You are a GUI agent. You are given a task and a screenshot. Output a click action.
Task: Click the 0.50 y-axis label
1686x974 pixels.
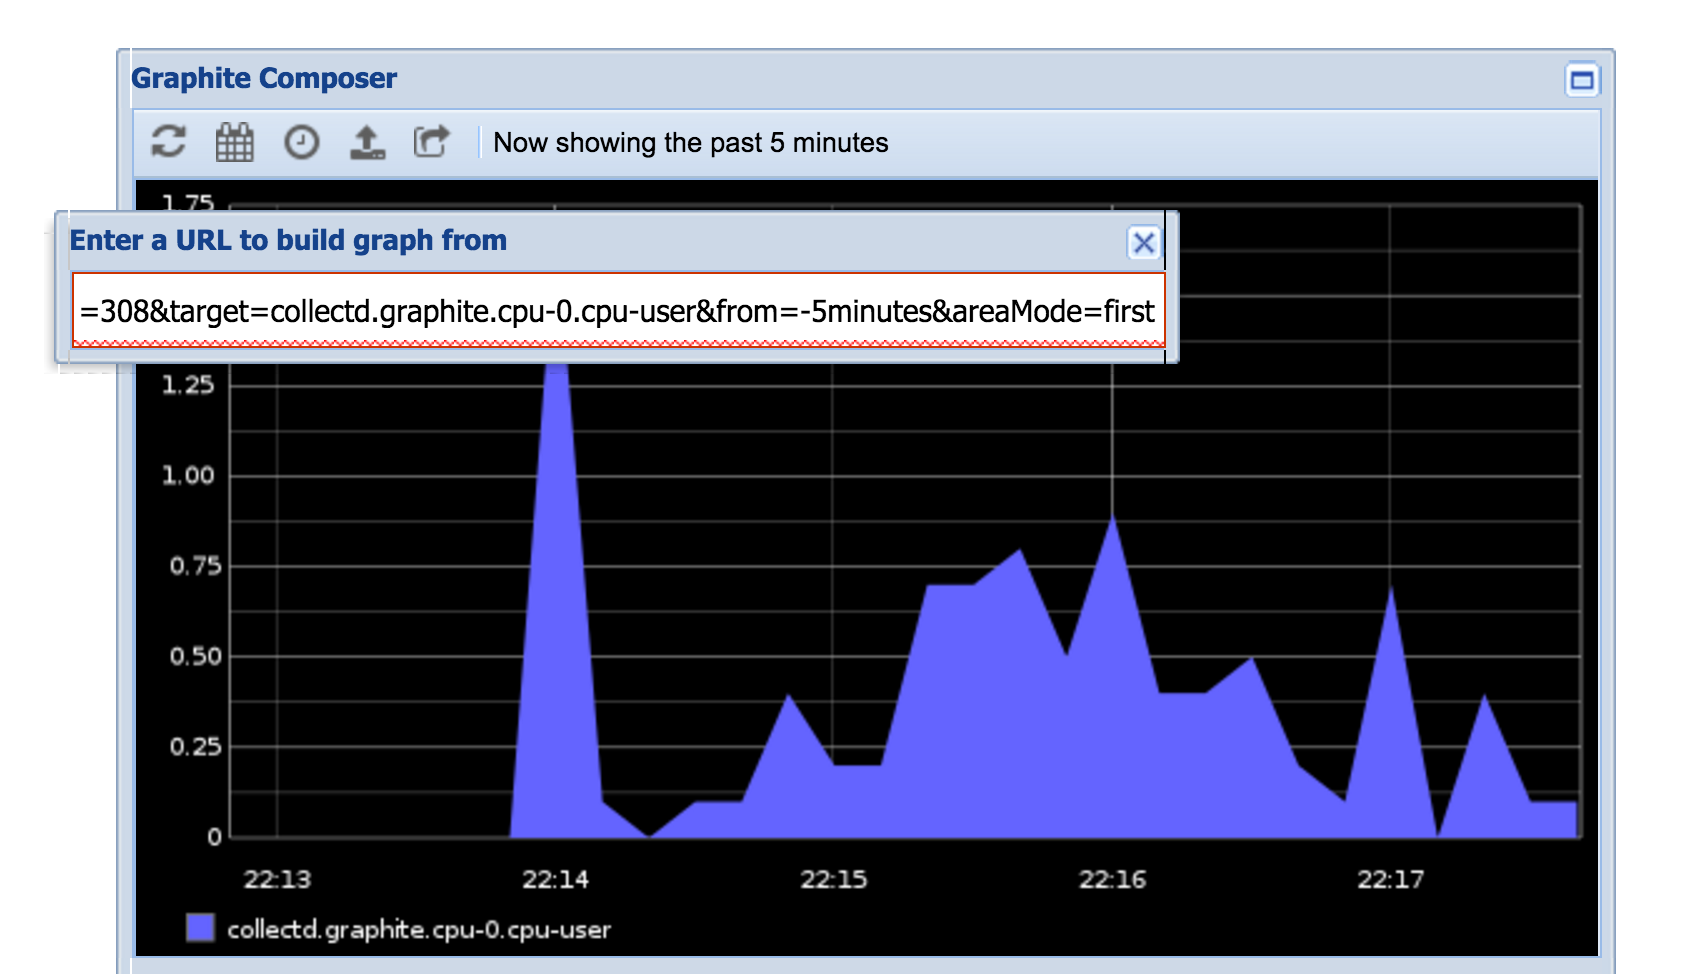pyautogui.click(x=195, y=656)
